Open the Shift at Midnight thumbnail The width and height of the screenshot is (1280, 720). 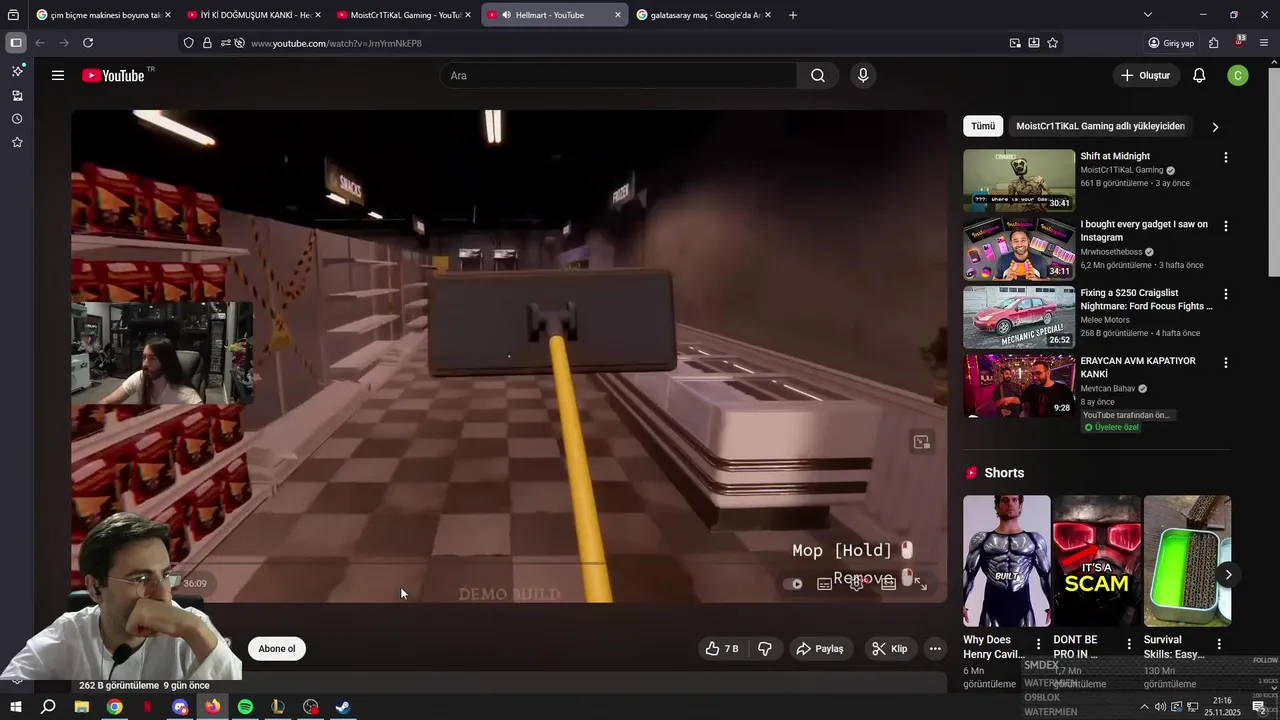point(1019,181)
